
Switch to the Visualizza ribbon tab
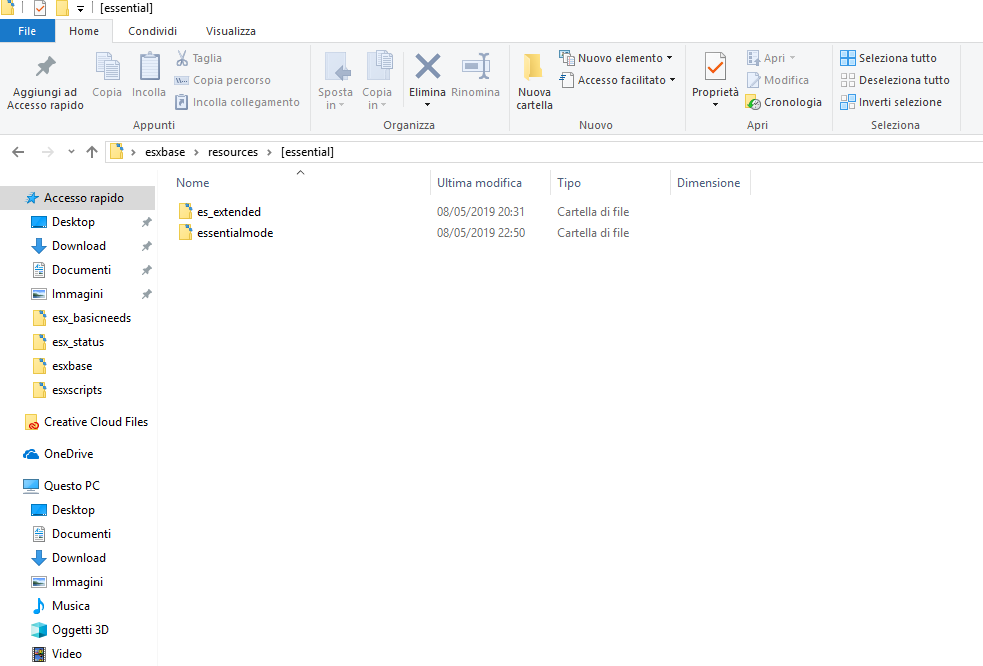point(230,31)
